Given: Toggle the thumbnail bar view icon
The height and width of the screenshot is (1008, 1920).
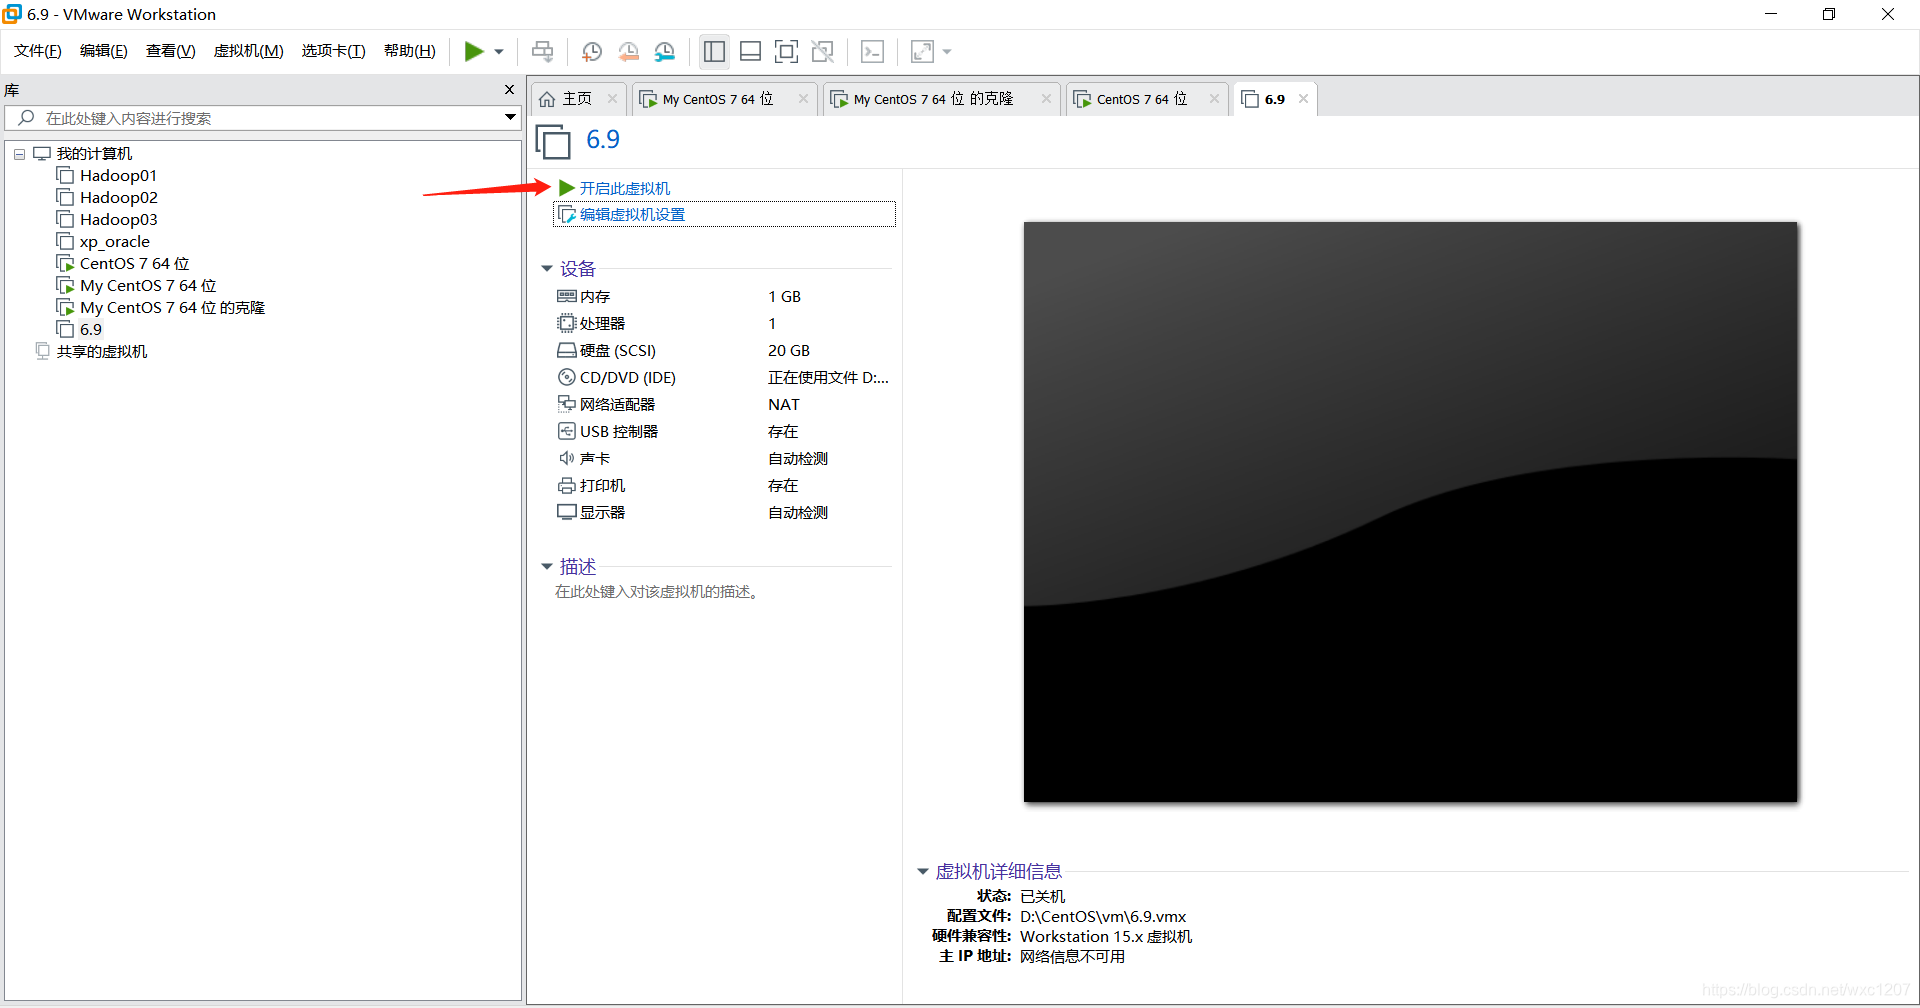Looking at the screenshot, I should click(751, 51).
